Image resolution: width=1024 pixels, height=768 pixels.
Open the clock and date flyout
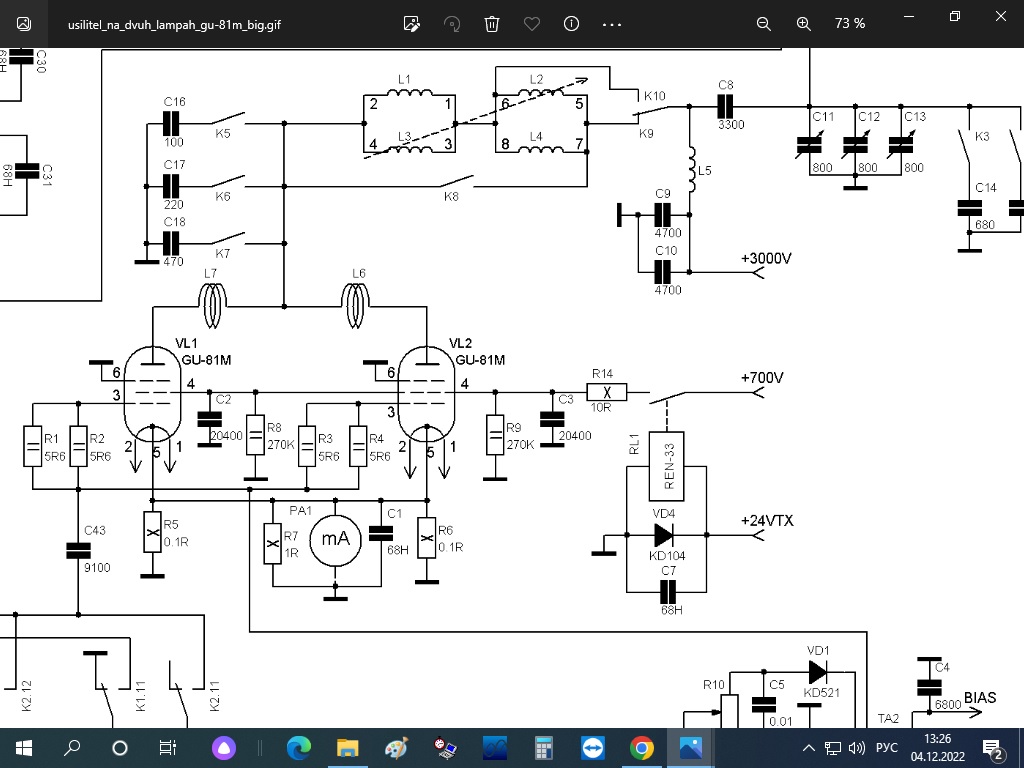pyautogui.click(x=937, y=747)
